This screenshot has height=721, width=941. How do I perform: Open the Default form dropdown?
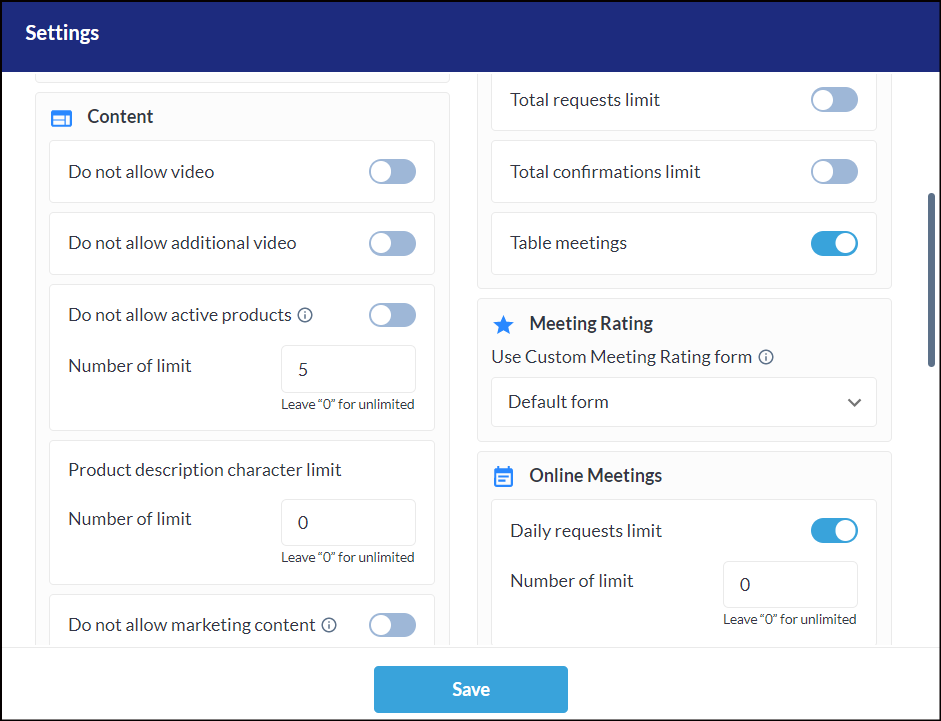click(683, 402)
